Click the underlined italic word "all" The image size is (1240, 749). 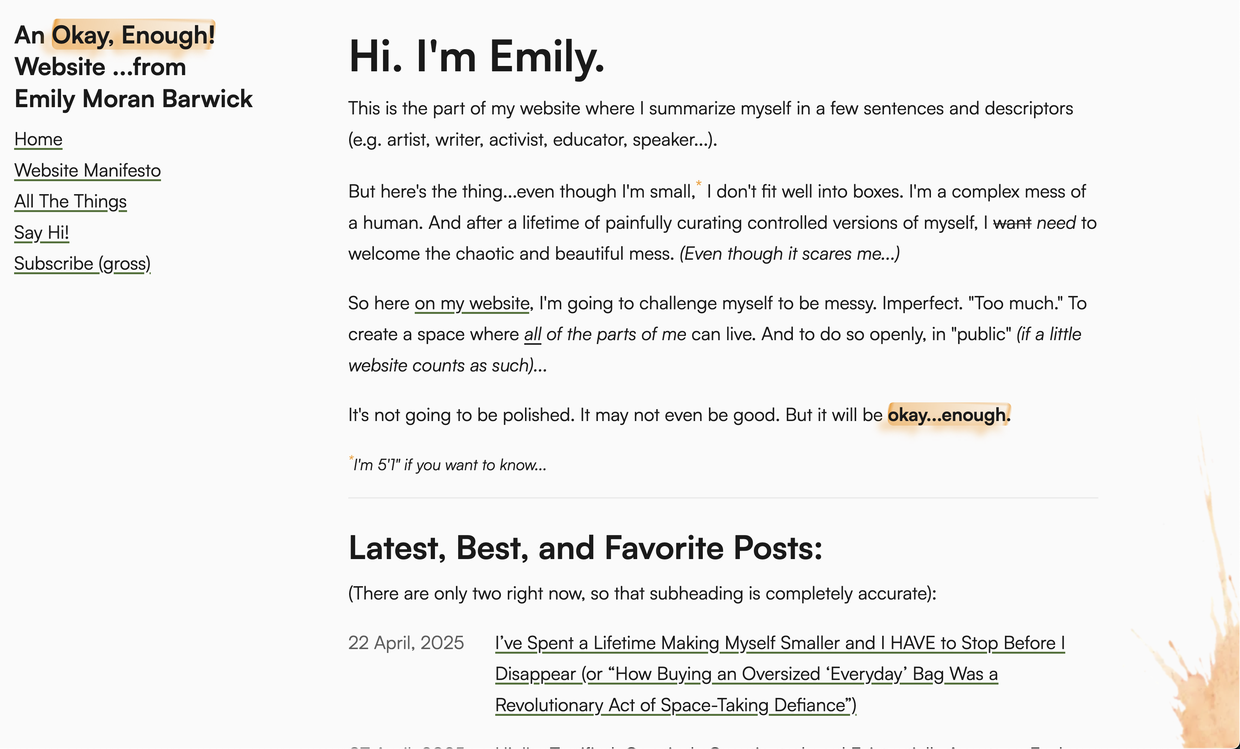click(533, 334)
